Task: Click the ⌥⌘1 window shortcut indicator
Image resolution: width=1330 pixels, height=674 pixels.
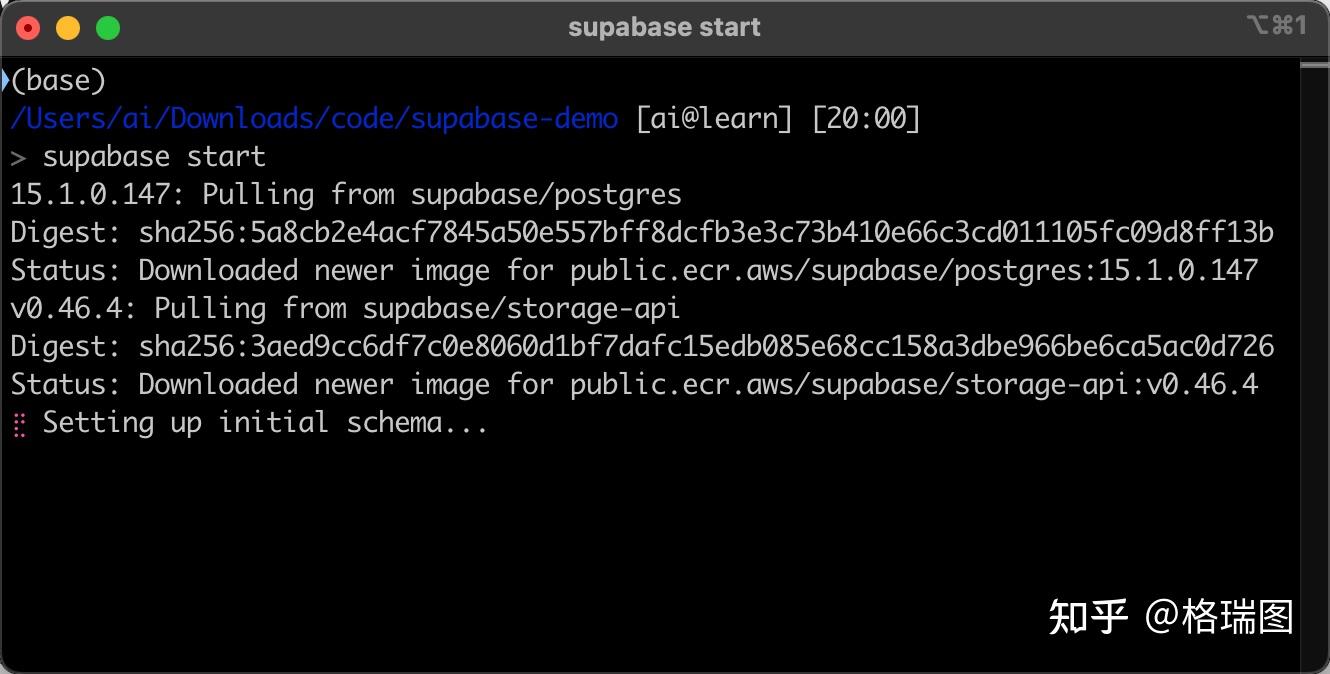Action: 1276,26
